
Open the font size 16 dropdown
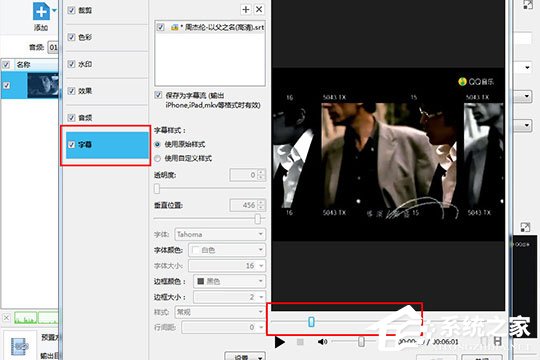(x=227, y=266)
